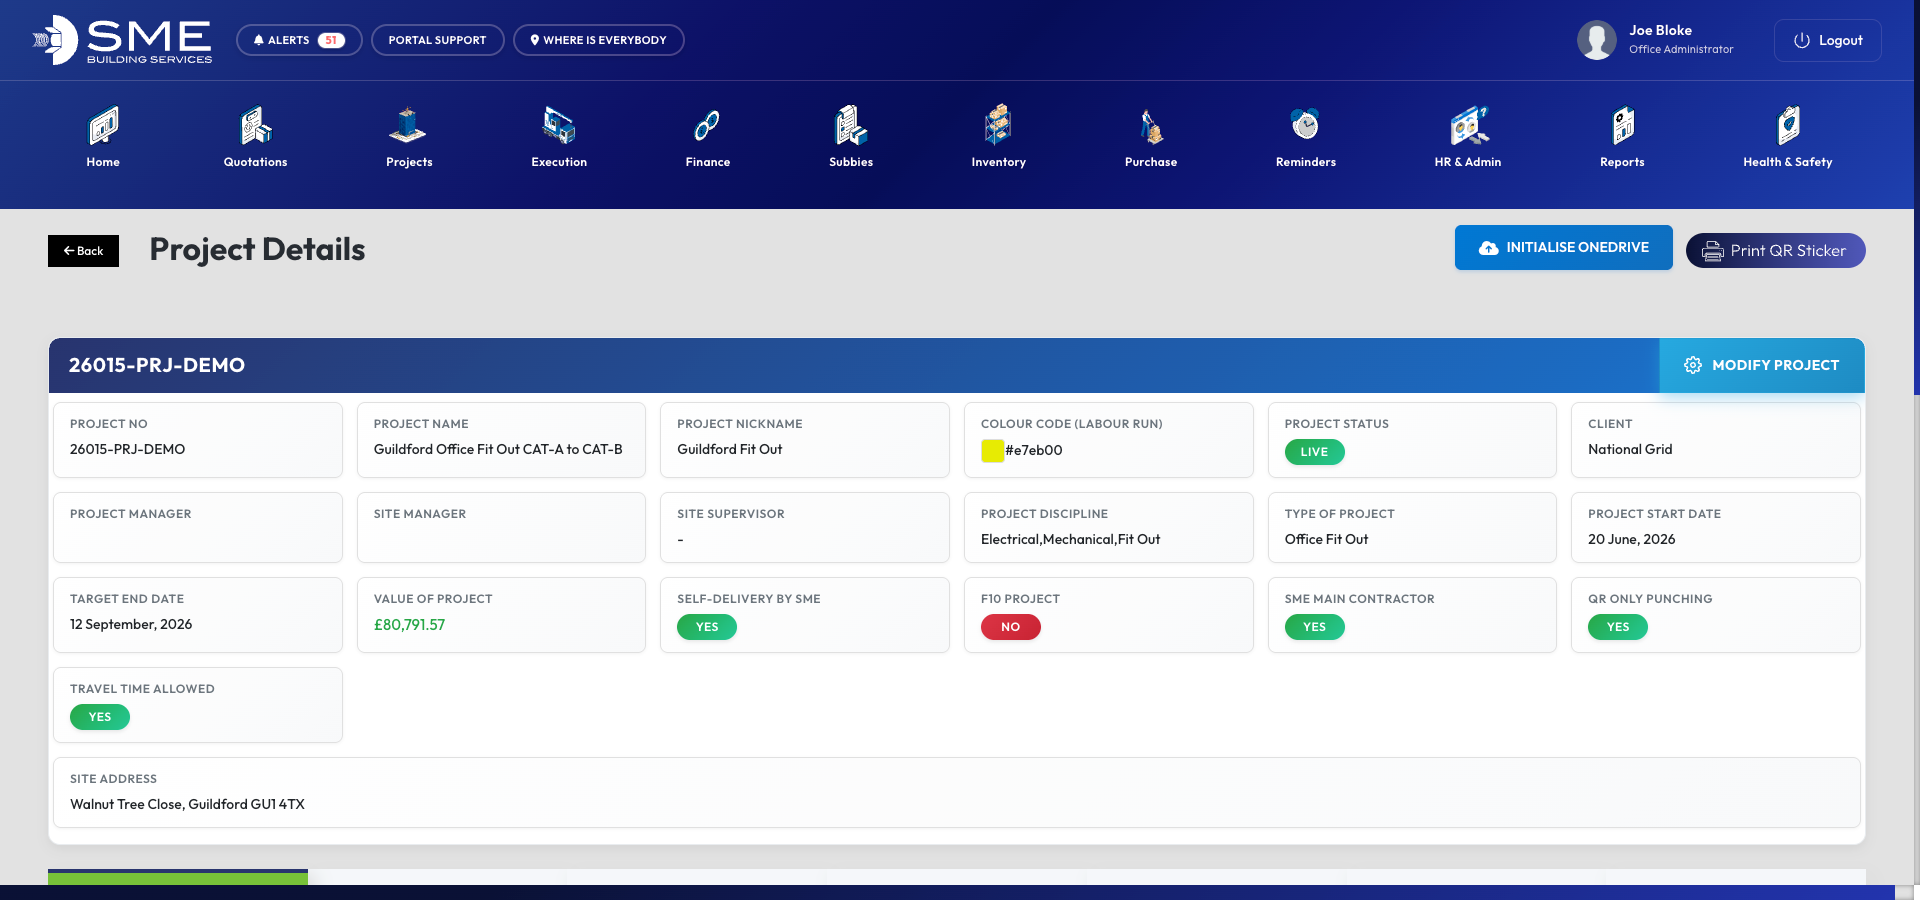Click the Print QR Sticker button

(1775, 250)
